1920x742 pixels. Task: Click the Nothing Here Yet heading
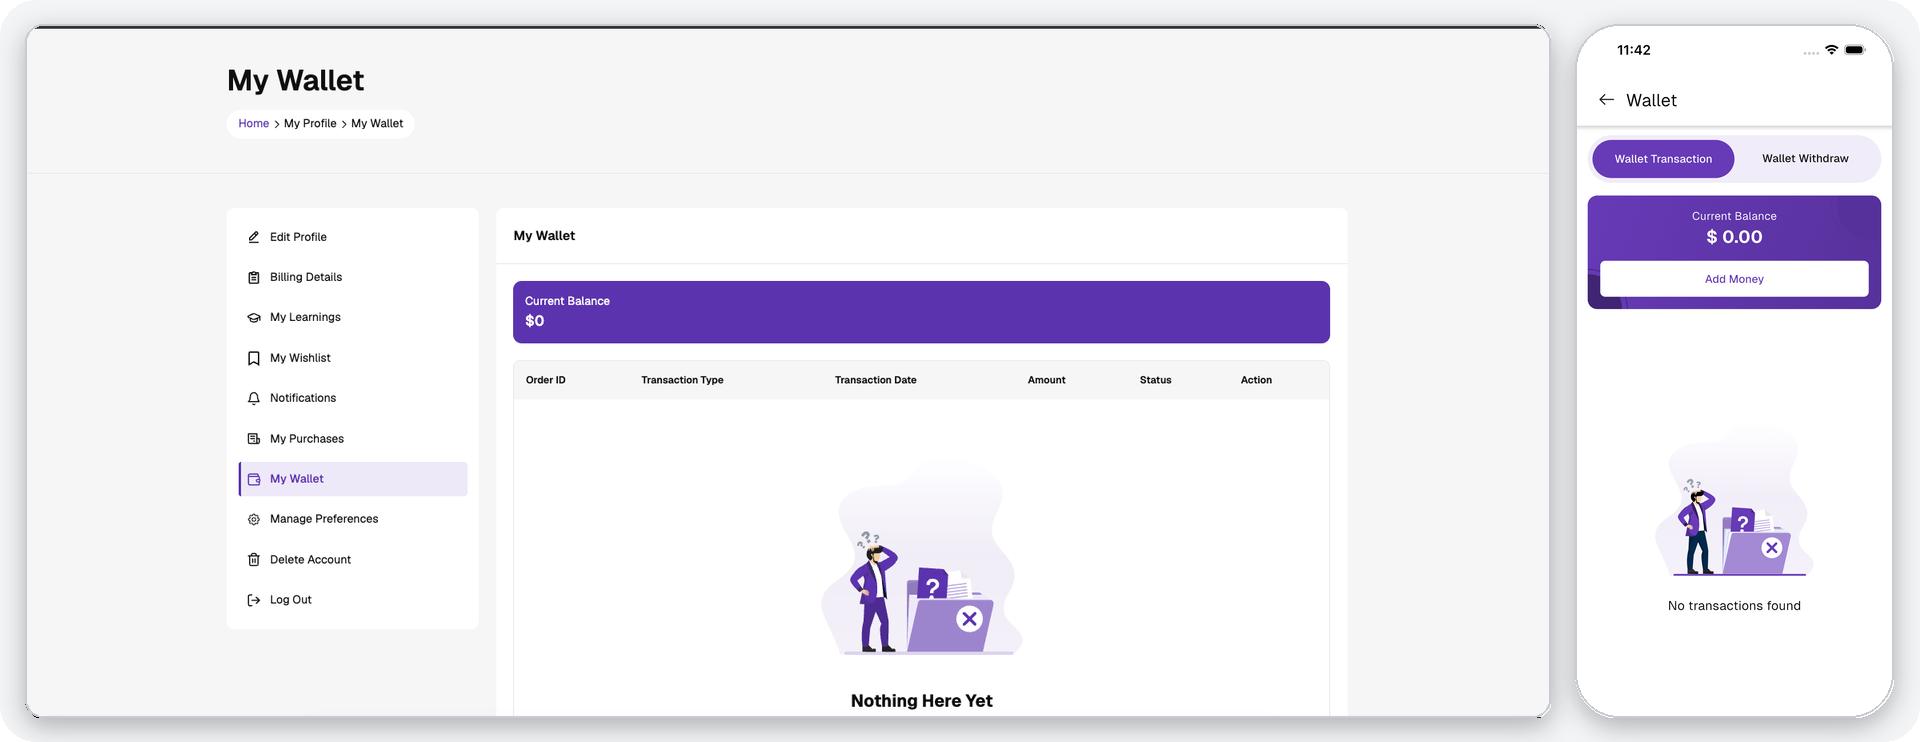coord(922,701)
